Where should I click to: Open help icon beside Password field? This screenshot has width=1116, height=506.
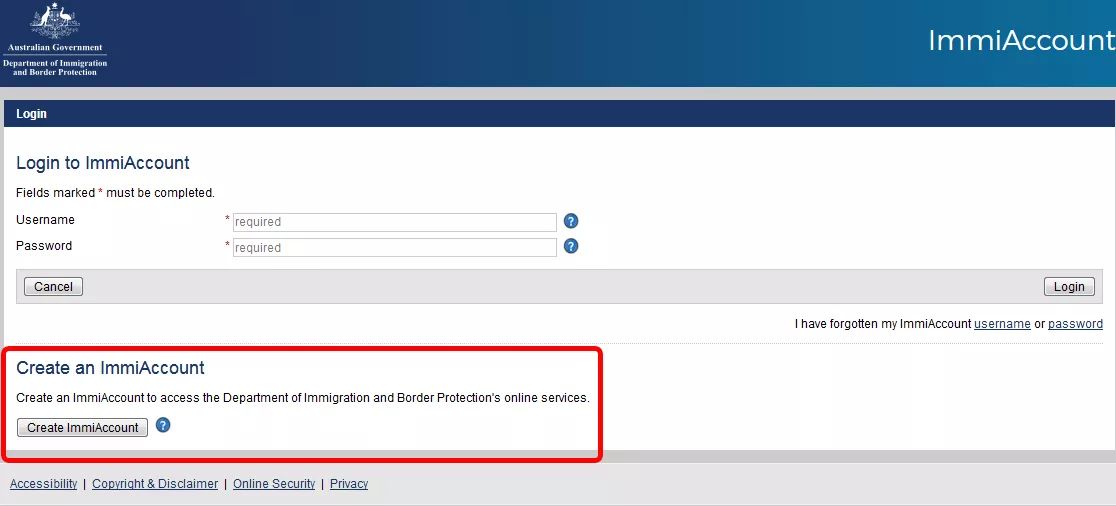pyautogui.click(x=571, y=246)
